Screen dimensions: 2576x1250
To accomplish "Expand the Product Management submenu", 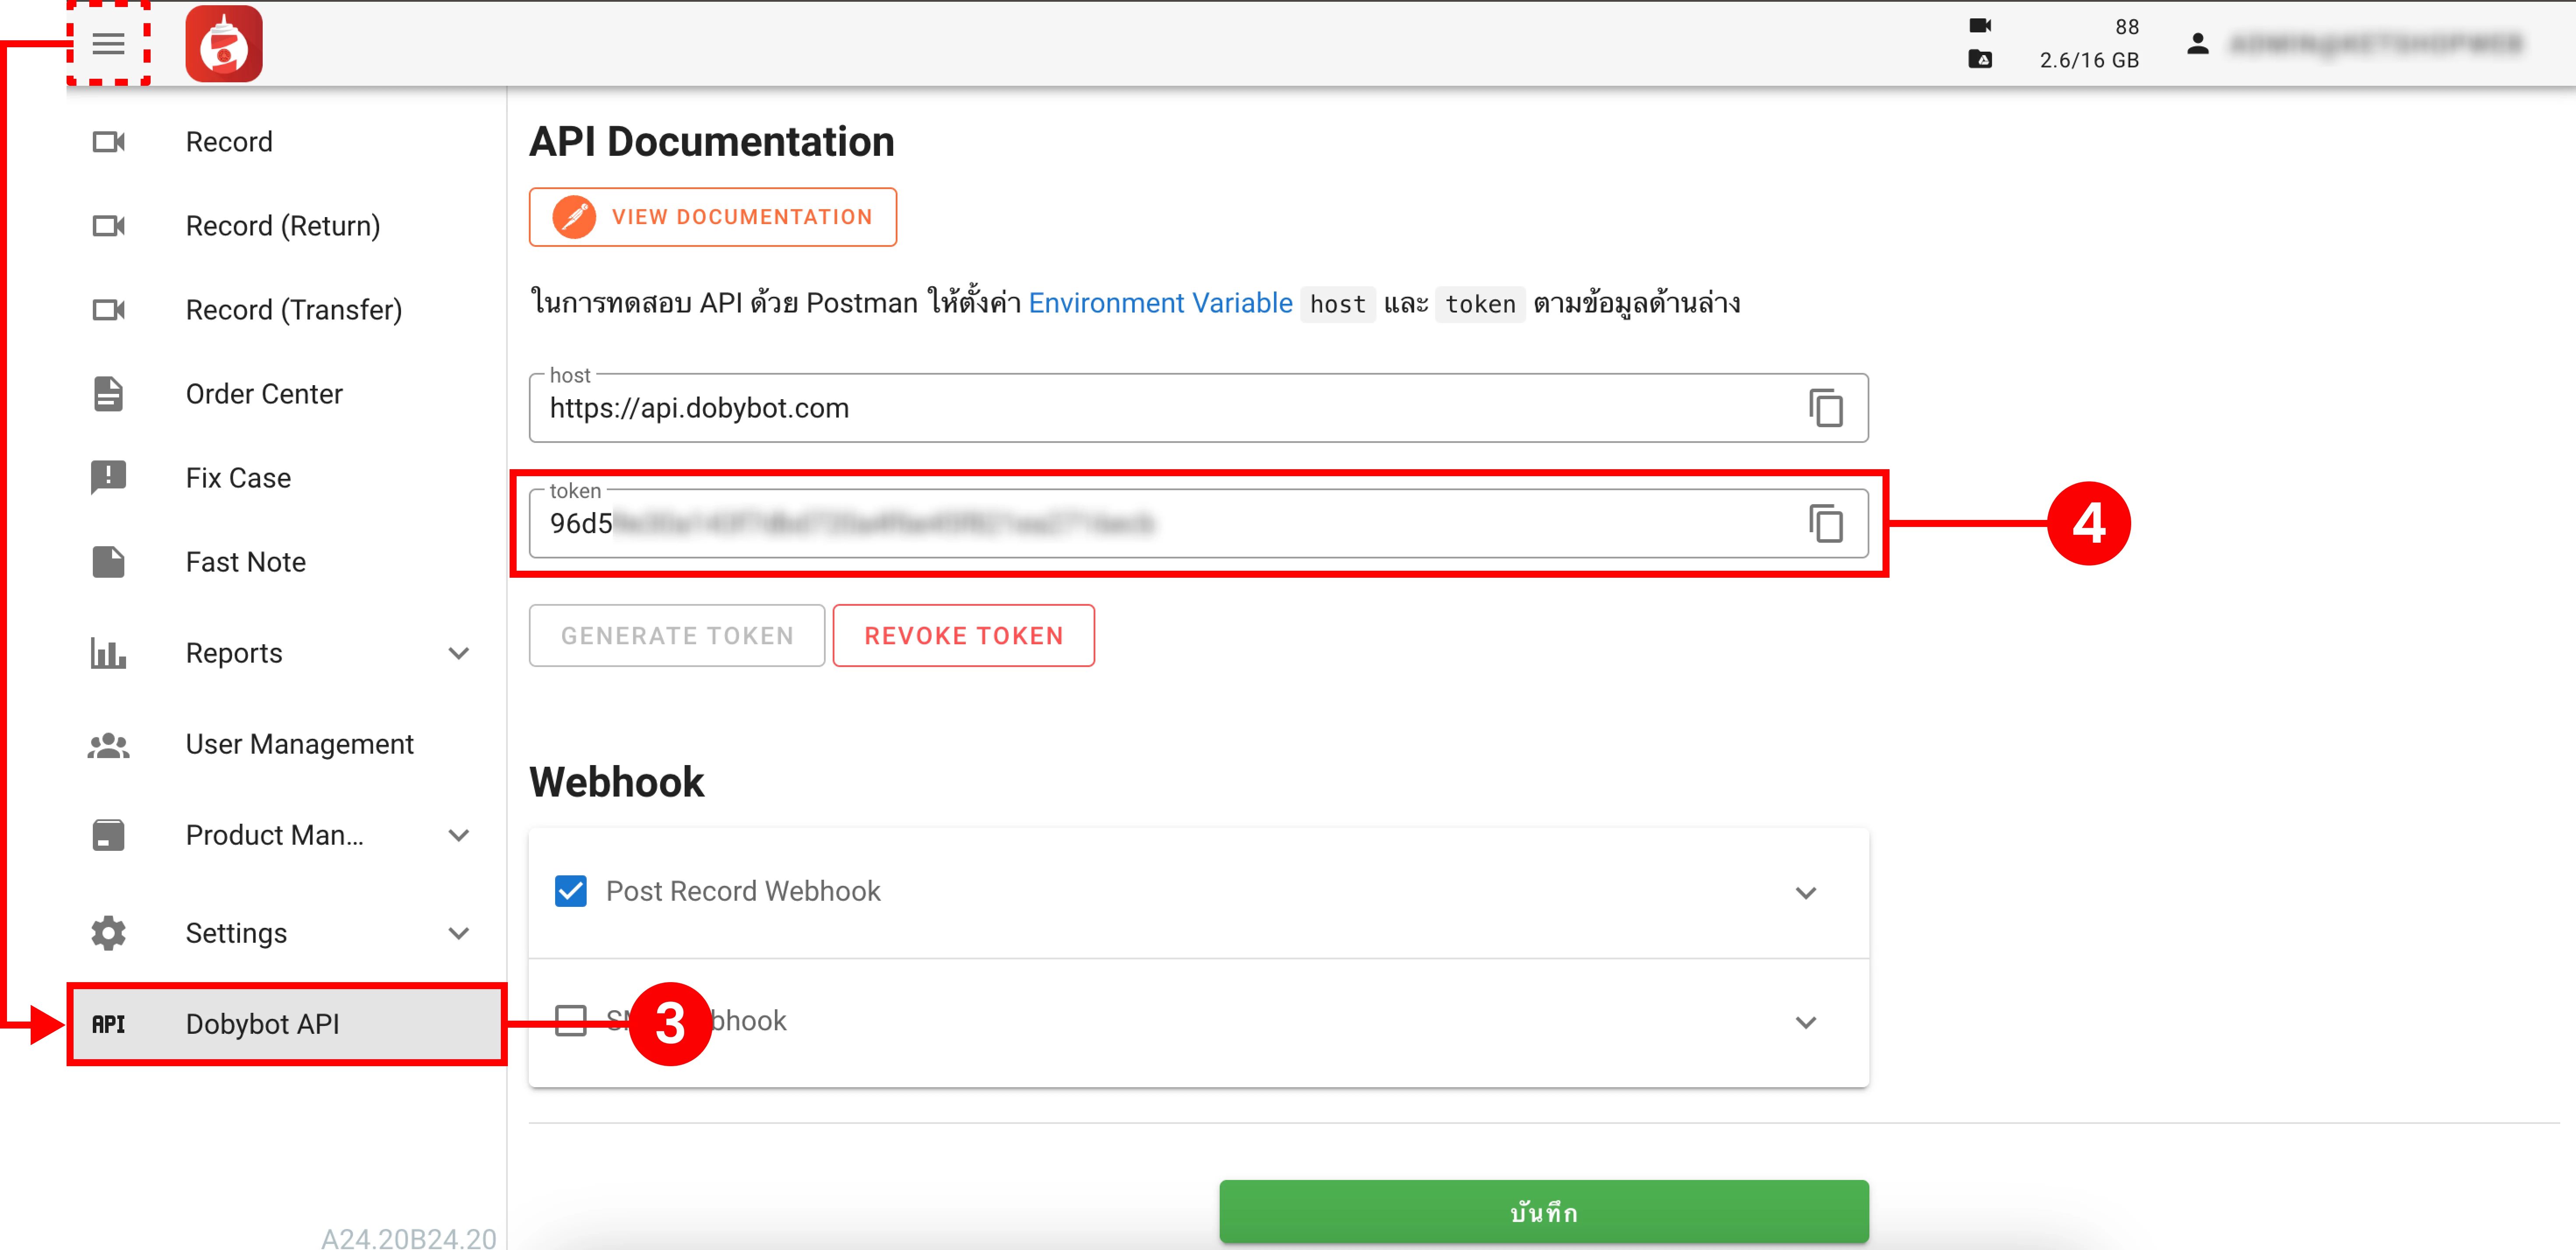I will (459, 836).
